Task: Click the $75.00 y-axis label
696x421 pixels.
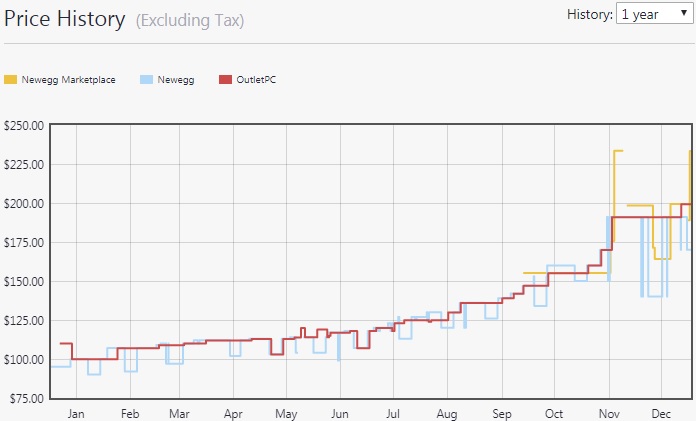Action: click(26, 399)
